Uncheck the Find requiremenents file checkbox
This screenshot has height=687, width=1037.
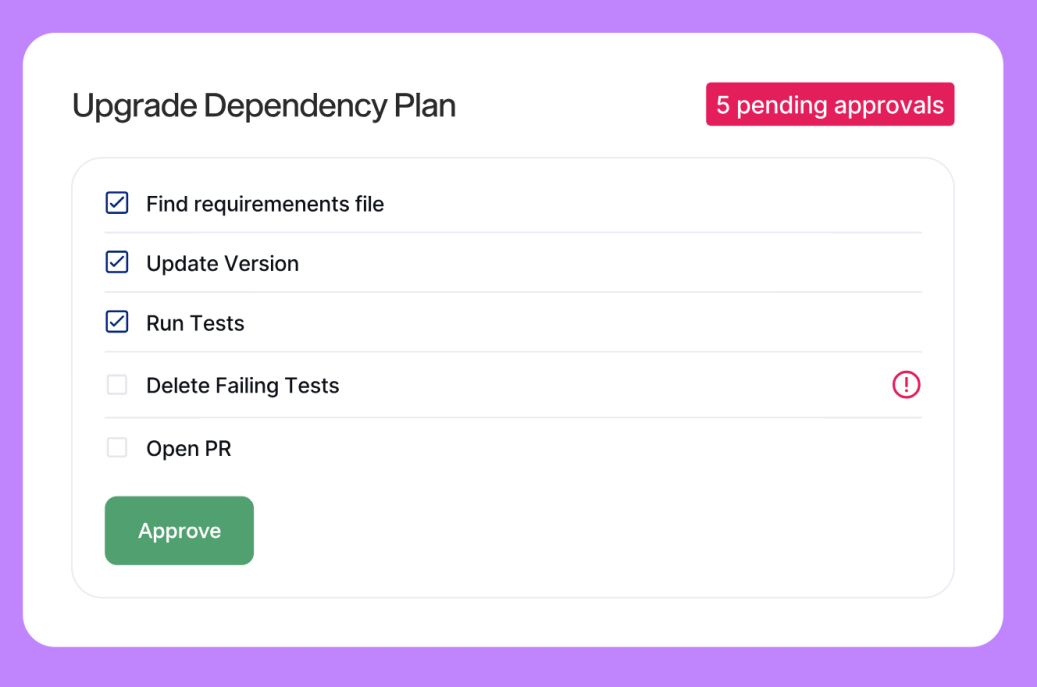tap(117, 203)
